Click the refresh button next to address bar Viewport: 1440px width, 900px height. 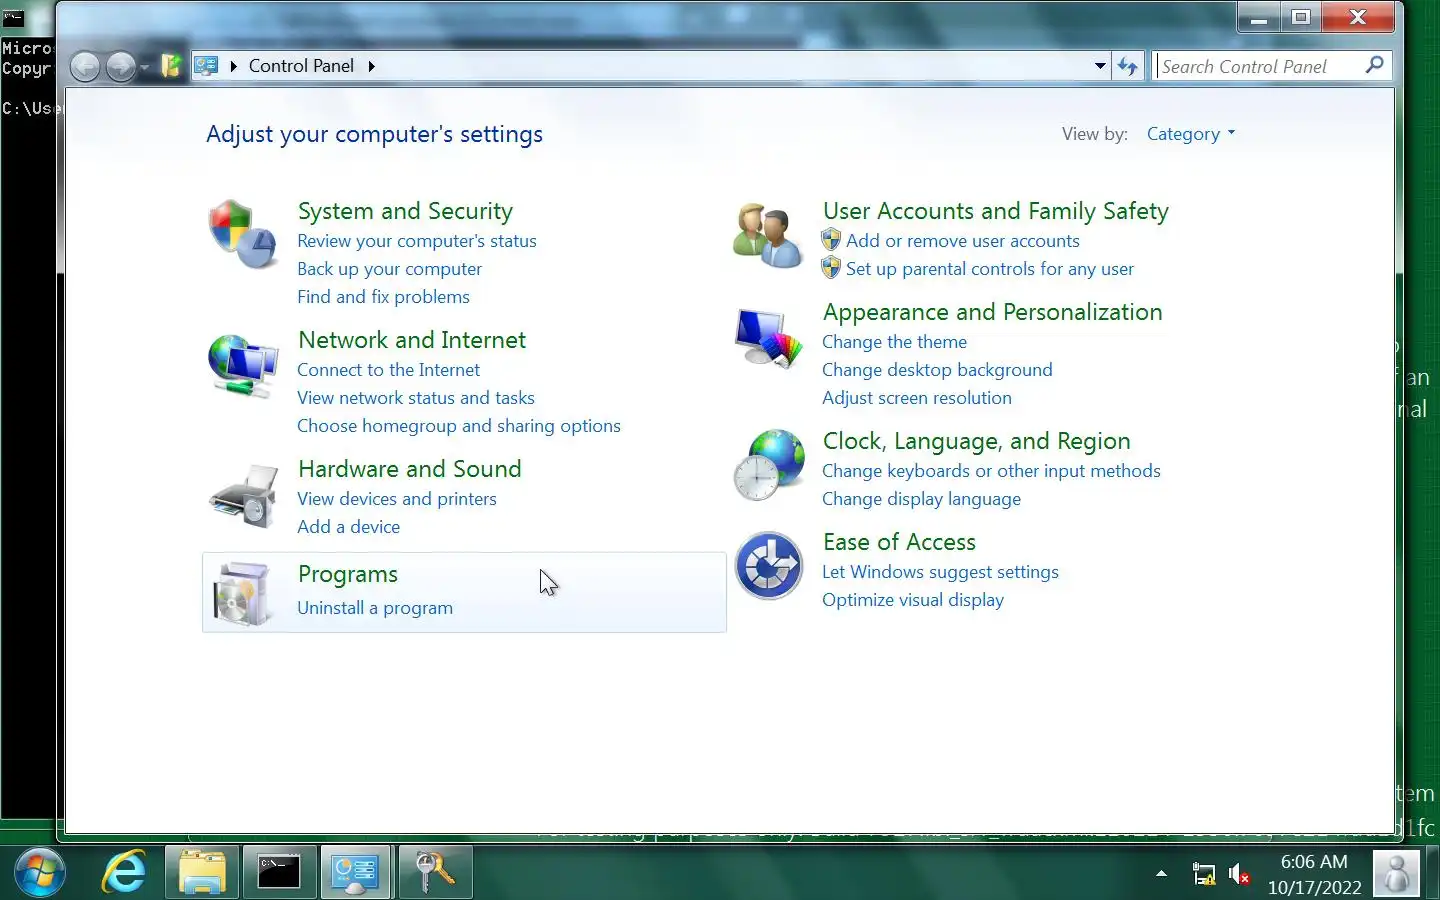click(1128, 66)
